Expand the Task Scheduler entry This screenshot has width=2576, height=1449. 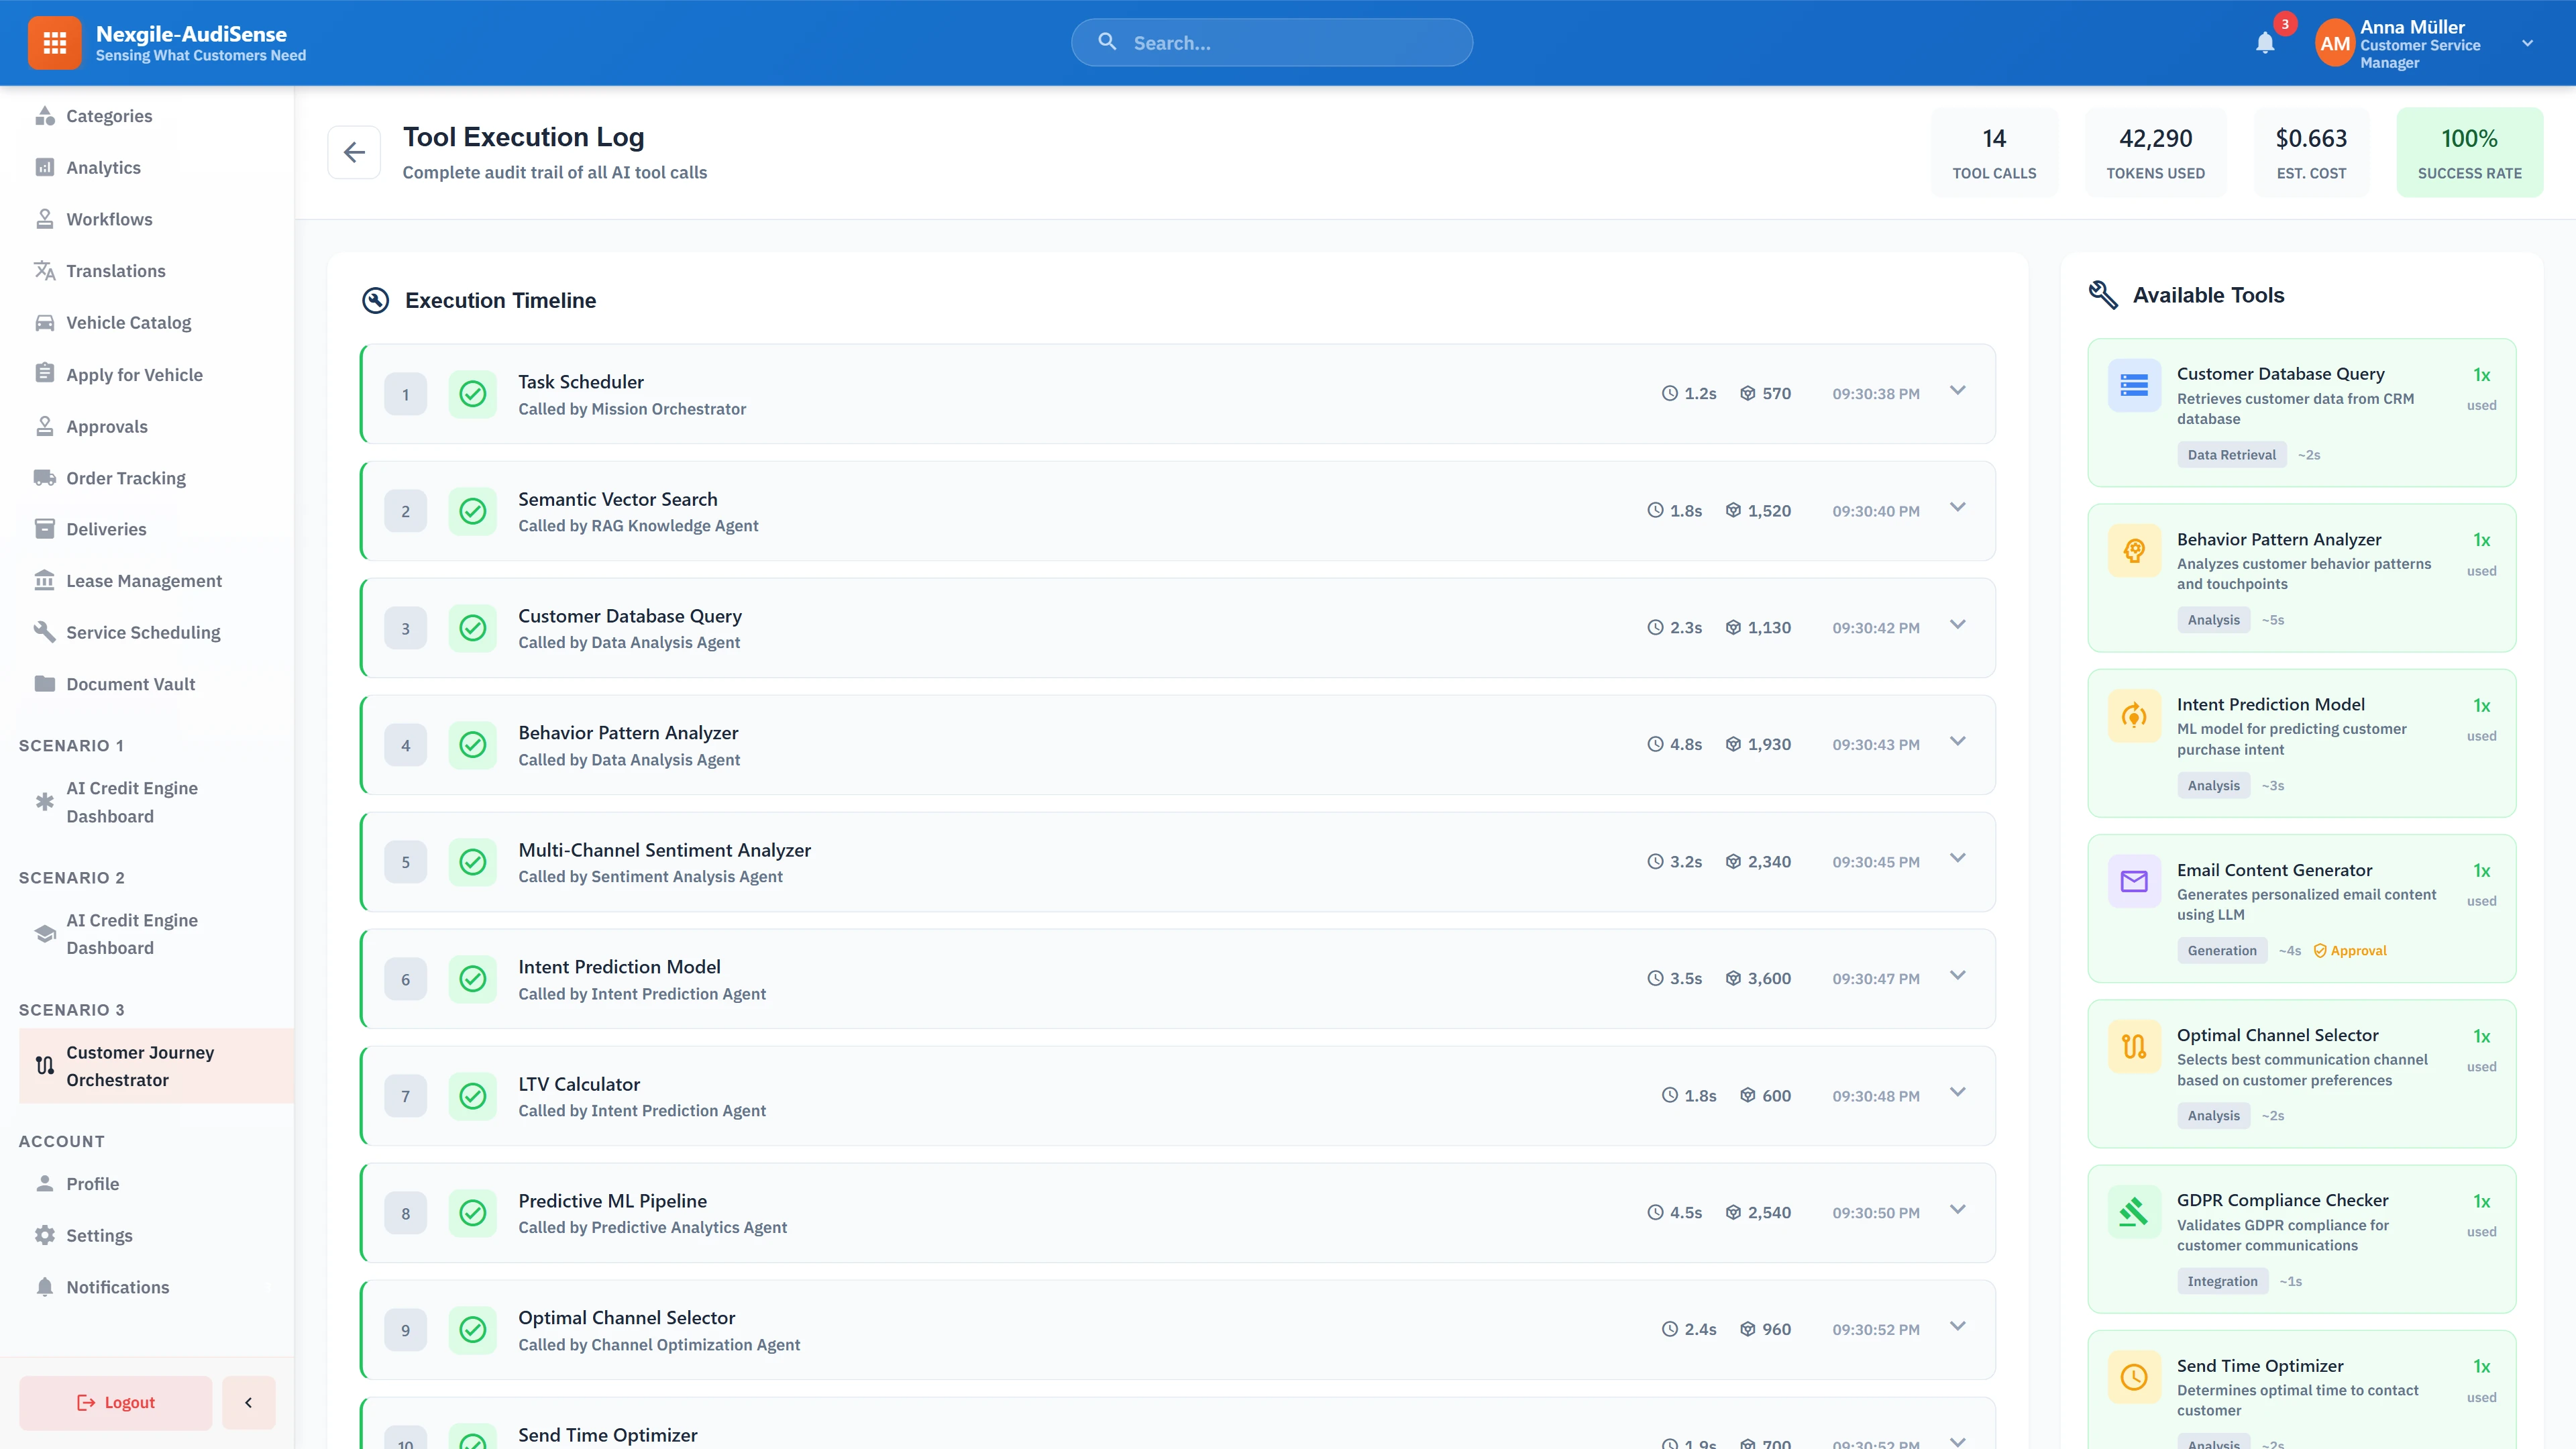pyautogui.click(x=1957, y=392)
